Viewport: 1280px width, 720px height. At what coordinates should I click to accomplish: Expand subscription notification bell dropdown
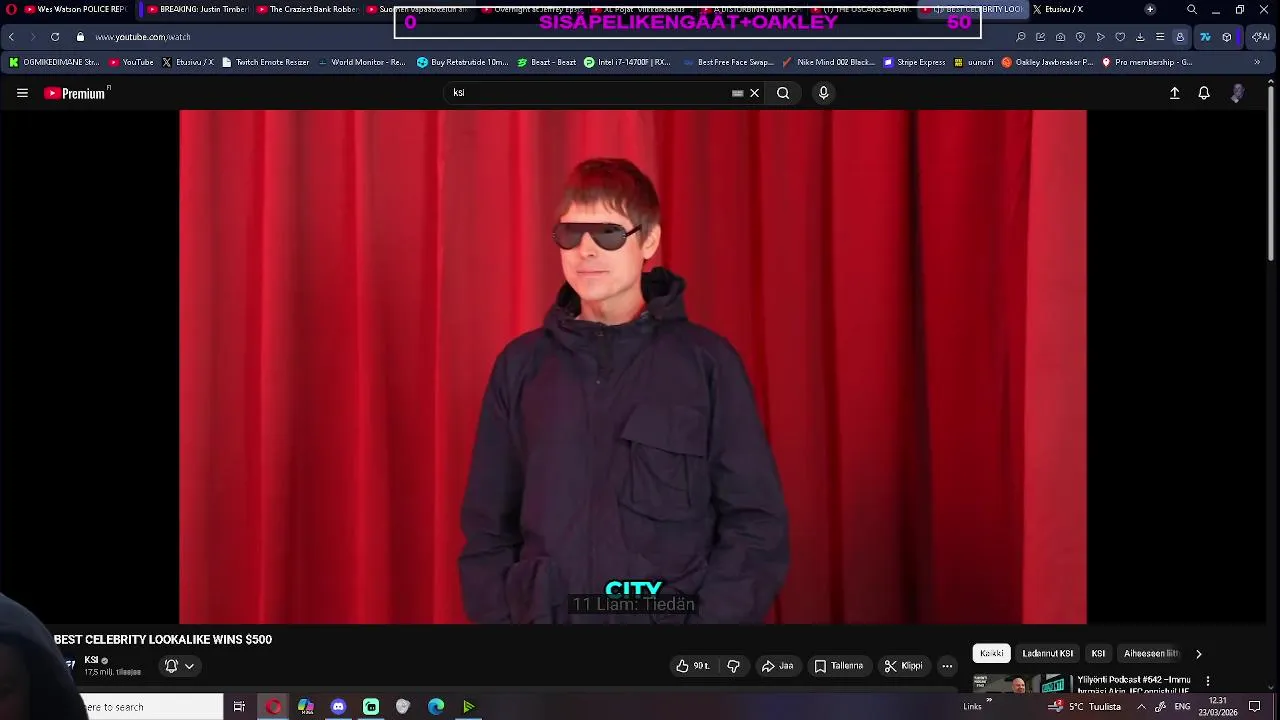(x=179, y=666)
